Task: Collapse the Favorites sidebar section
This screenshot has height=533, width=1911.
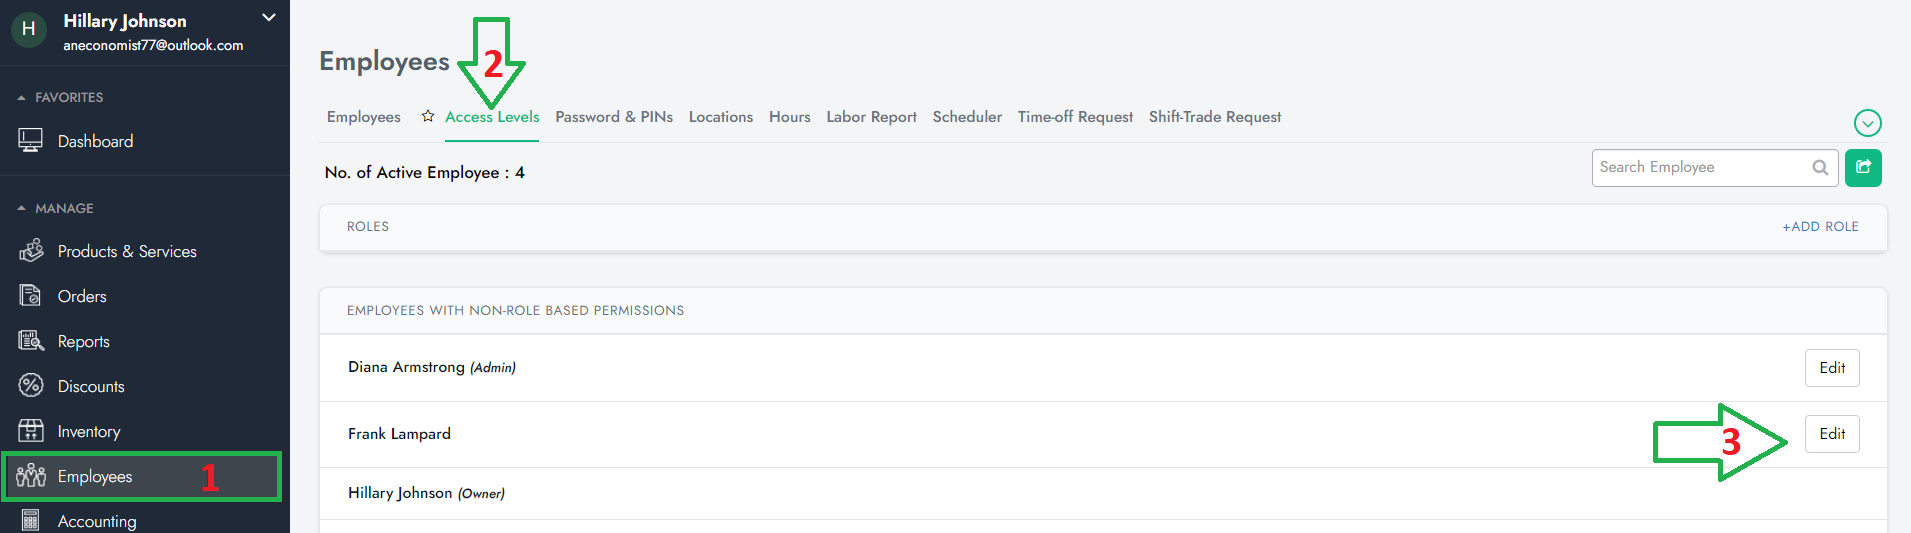Action: point(22,98)
